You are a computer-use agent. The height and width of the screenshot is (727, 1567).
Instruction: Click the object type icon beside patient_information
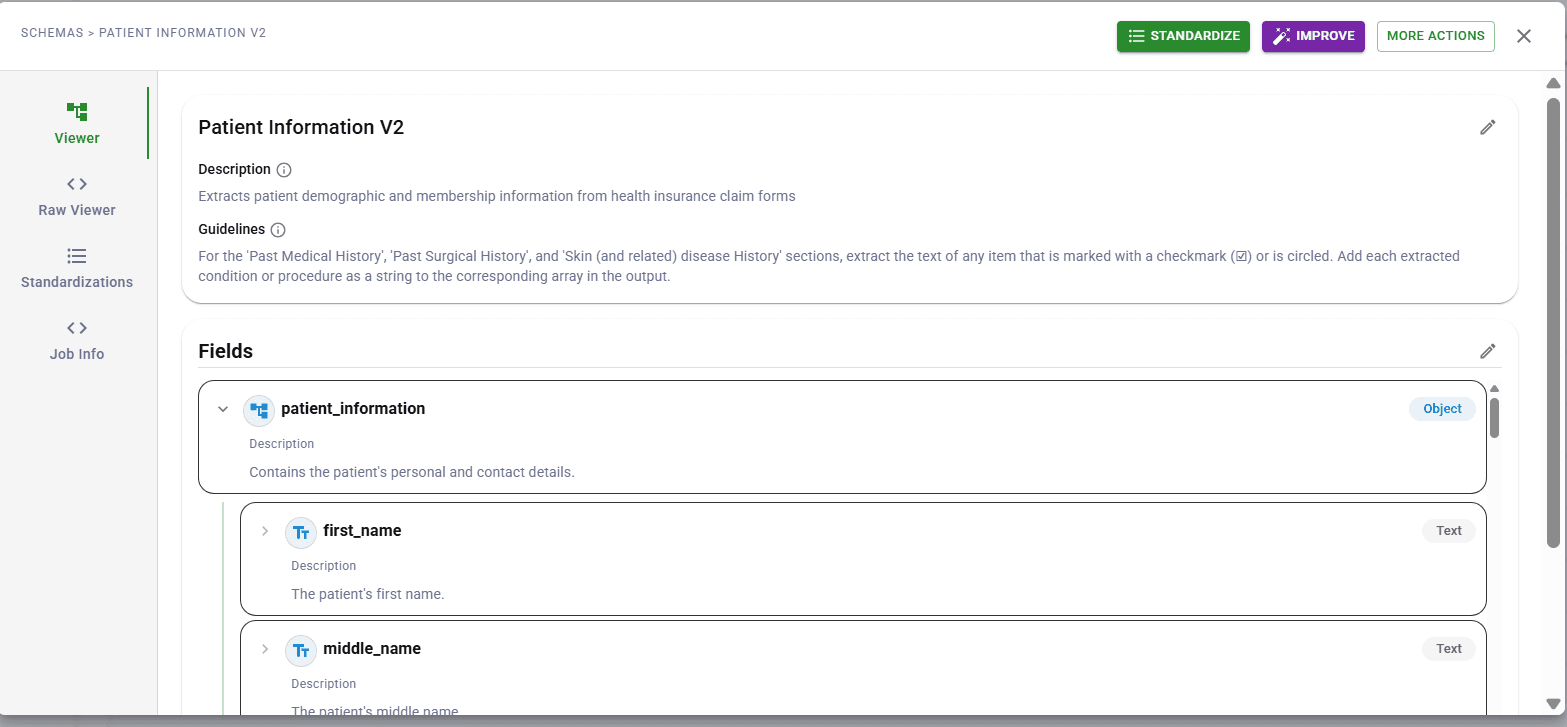click(x=259, y=410)
